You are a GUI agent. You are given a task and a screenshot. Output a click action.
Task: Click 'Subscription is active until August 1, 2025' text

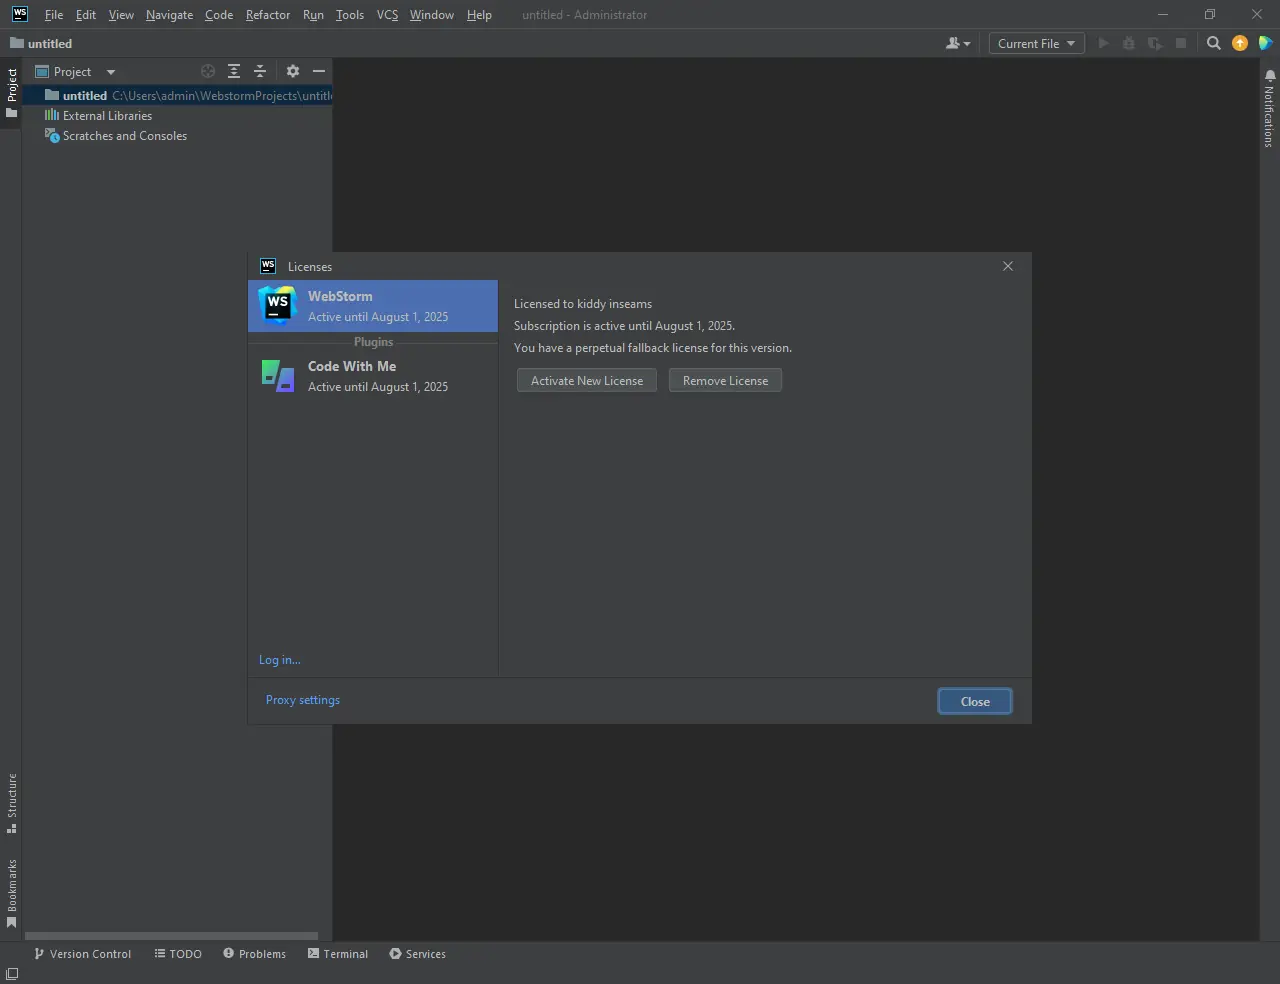[x=624, y=326]
